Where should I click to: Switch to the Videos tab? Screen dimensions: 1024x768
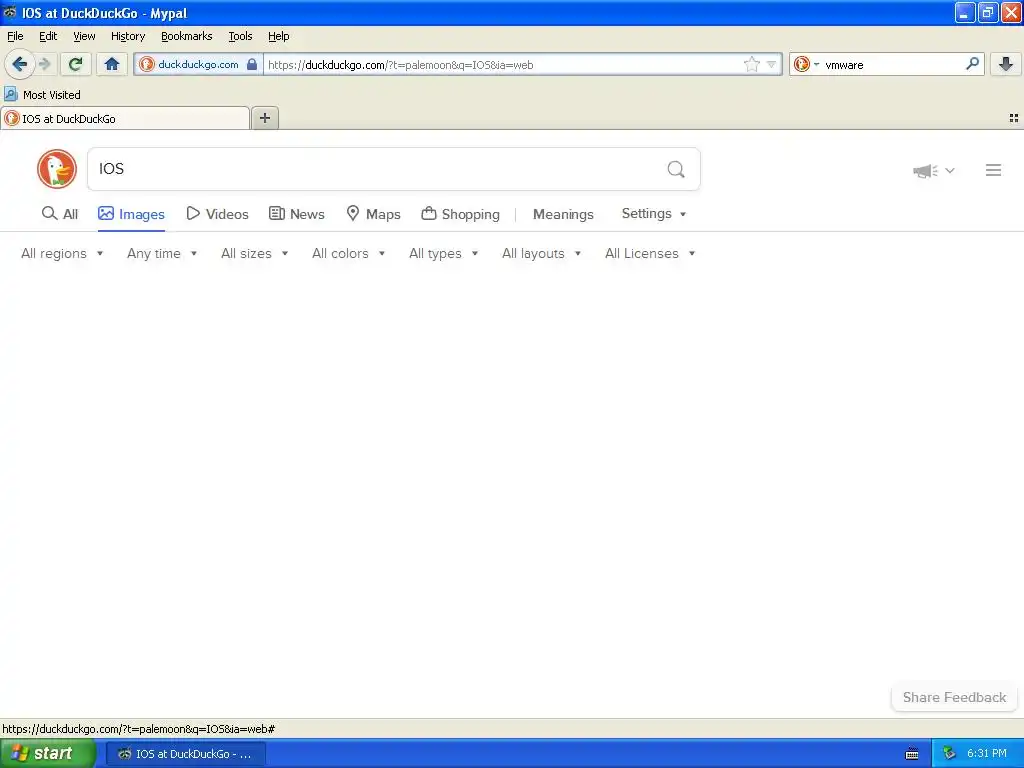(x=217, y=214)
